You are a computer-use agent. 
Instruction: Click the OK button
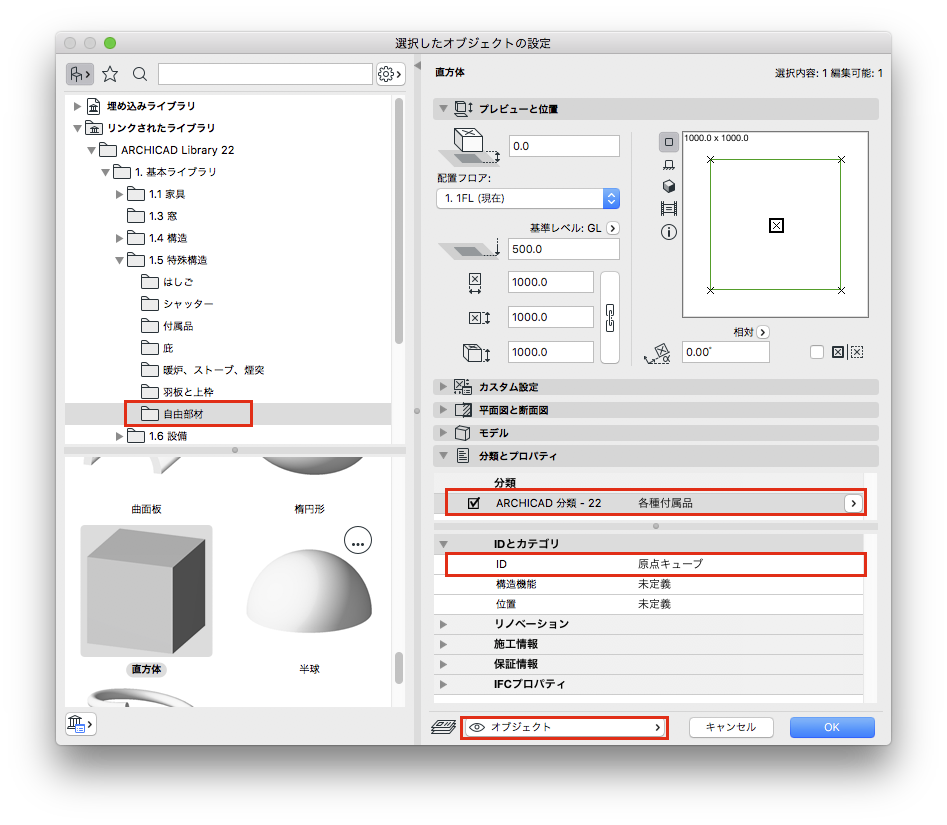832,727
